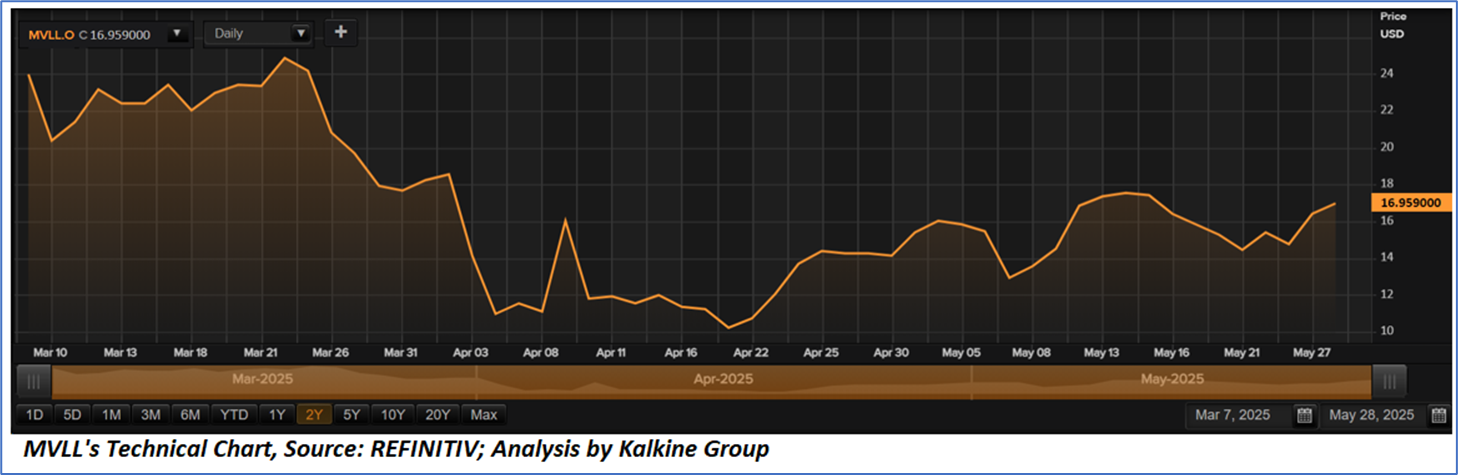Open the MVLL.O symbol dropdown arrow
The height and width of the screenshot is (475, 1458).
[x=177, y=33]
